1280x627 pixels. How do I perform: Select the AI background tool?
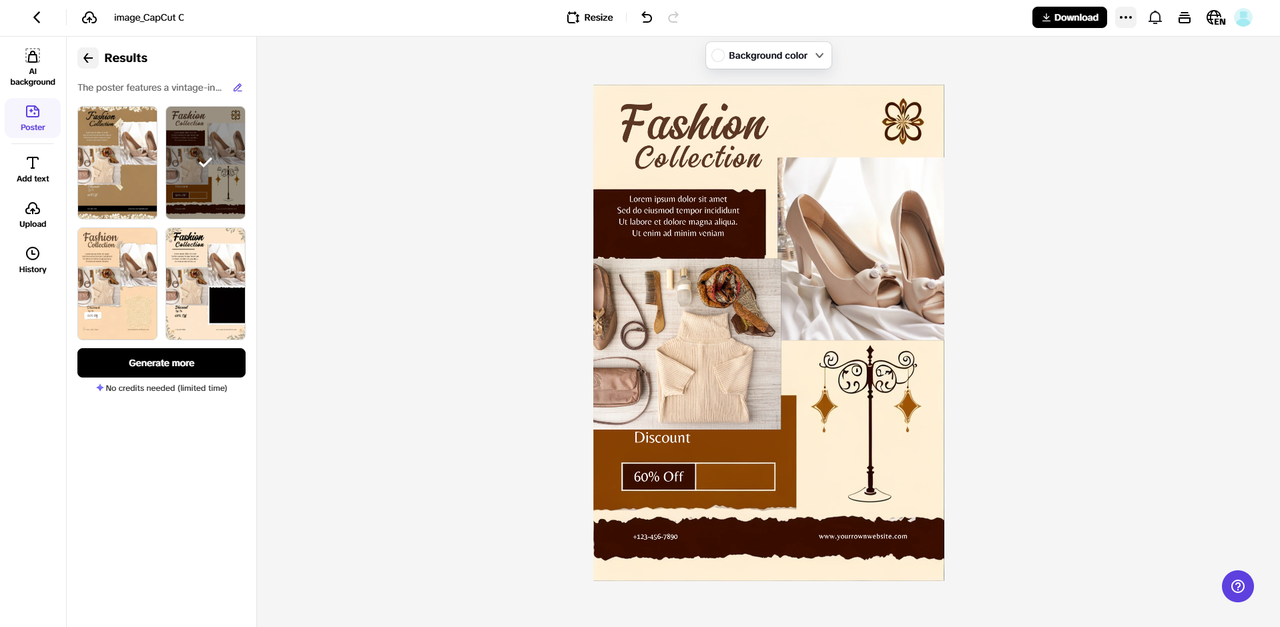(32, 65)
